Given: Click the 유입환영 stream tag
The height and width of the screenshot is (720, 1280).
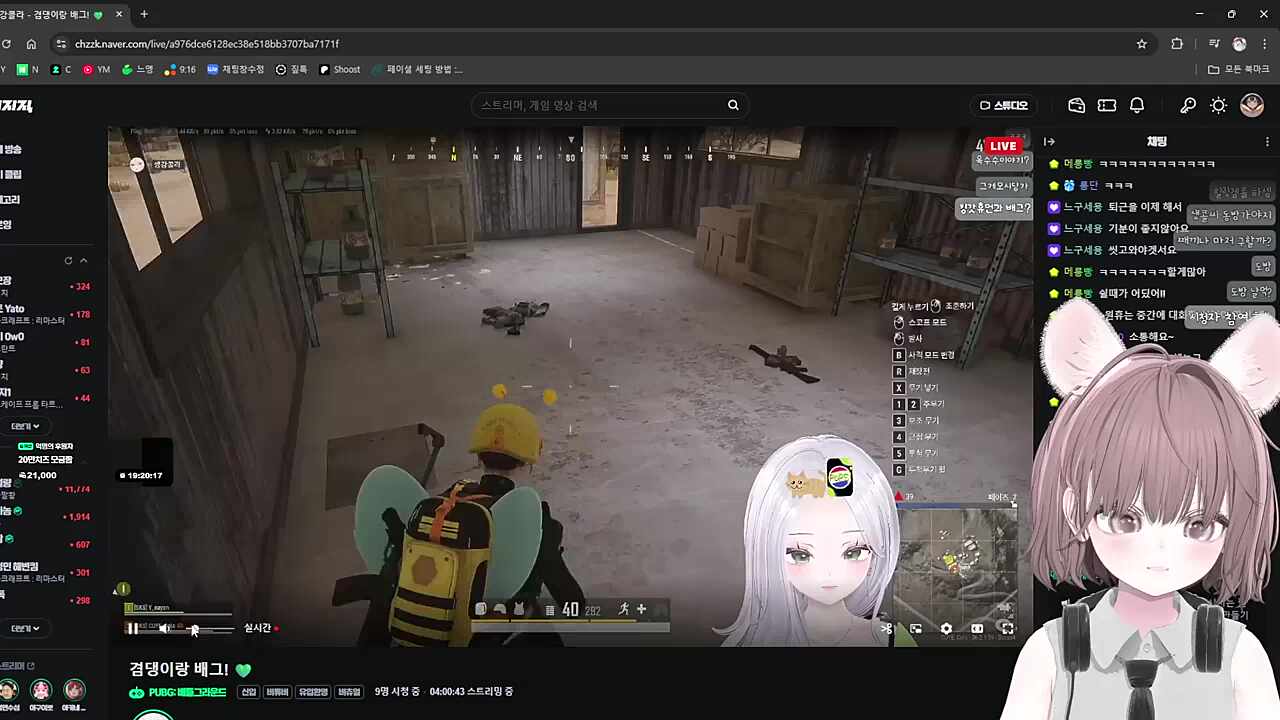Looking at the screenshot, I should pyautogui.click(x=313, y=692).
